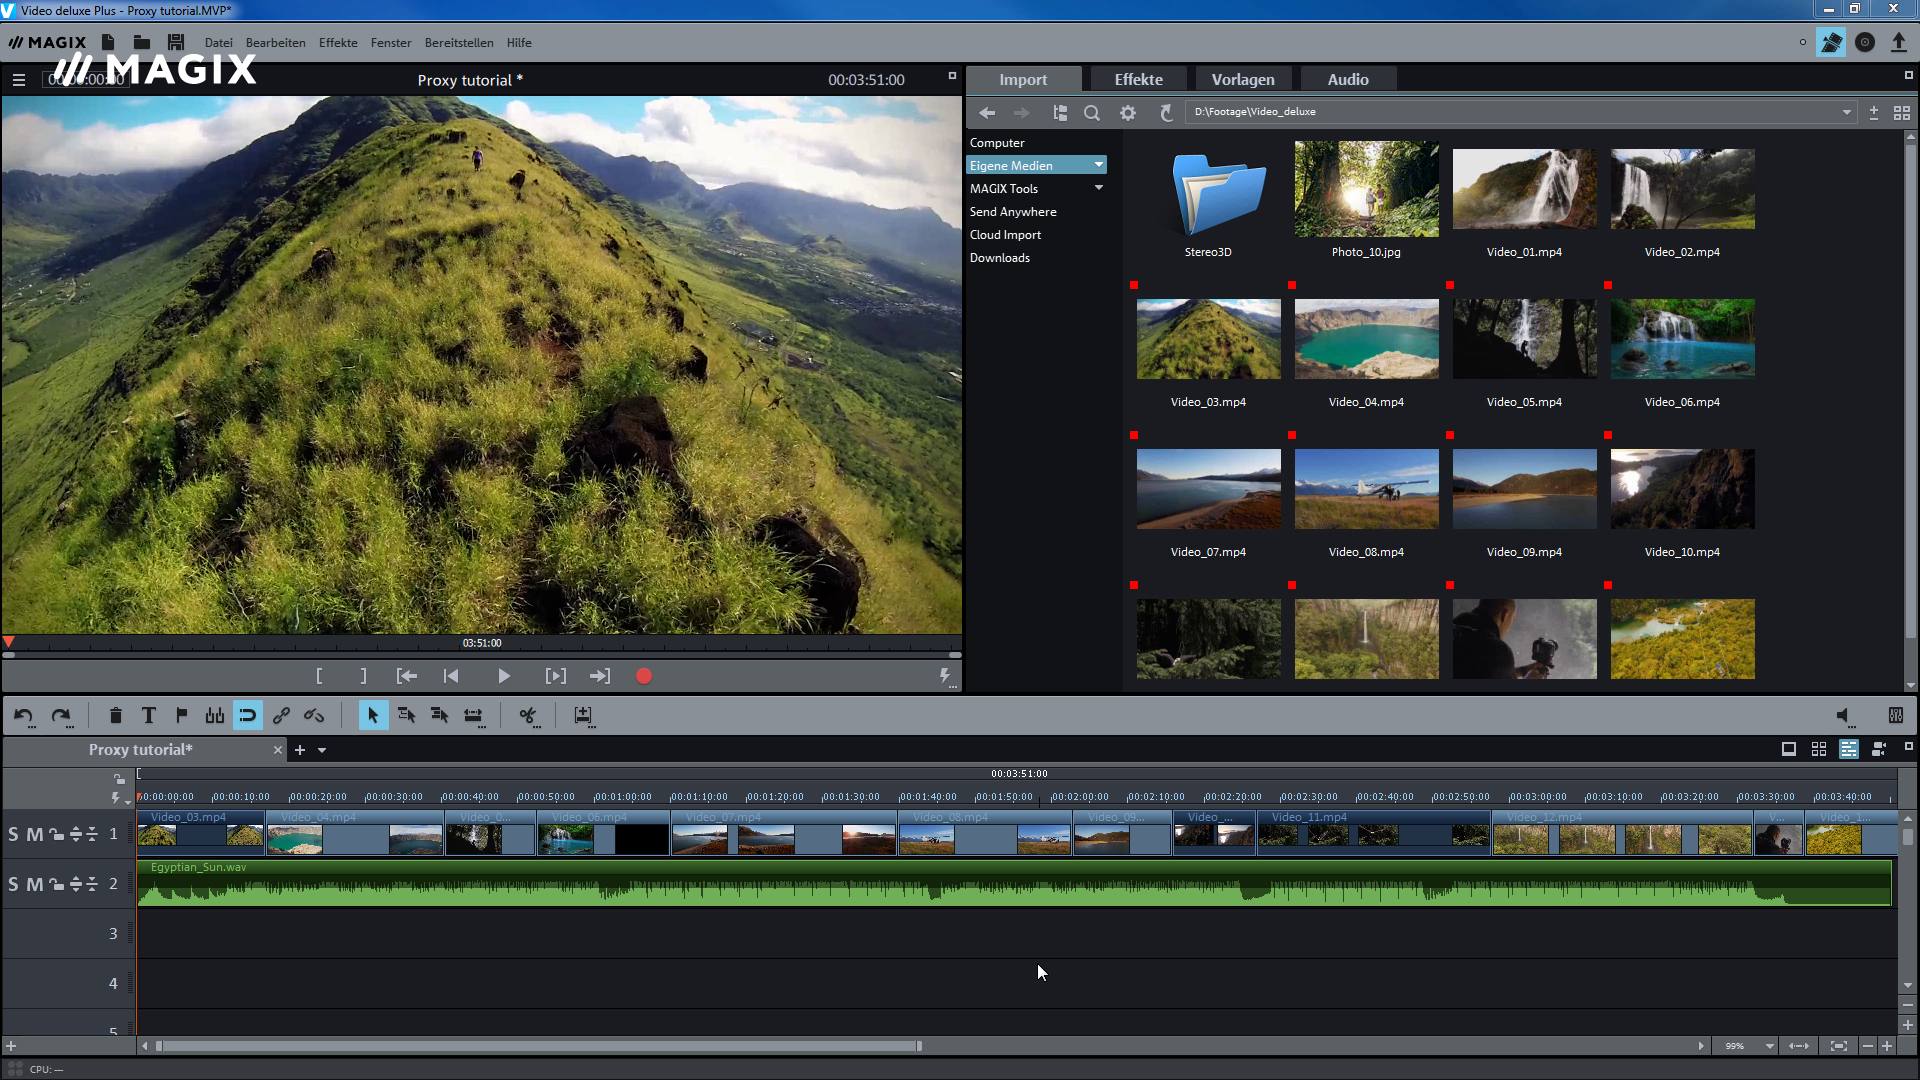Click the insert mode icon in toolbar
The height and width of the screenshot is (1080, 1920).
click(x=583, y=716)
